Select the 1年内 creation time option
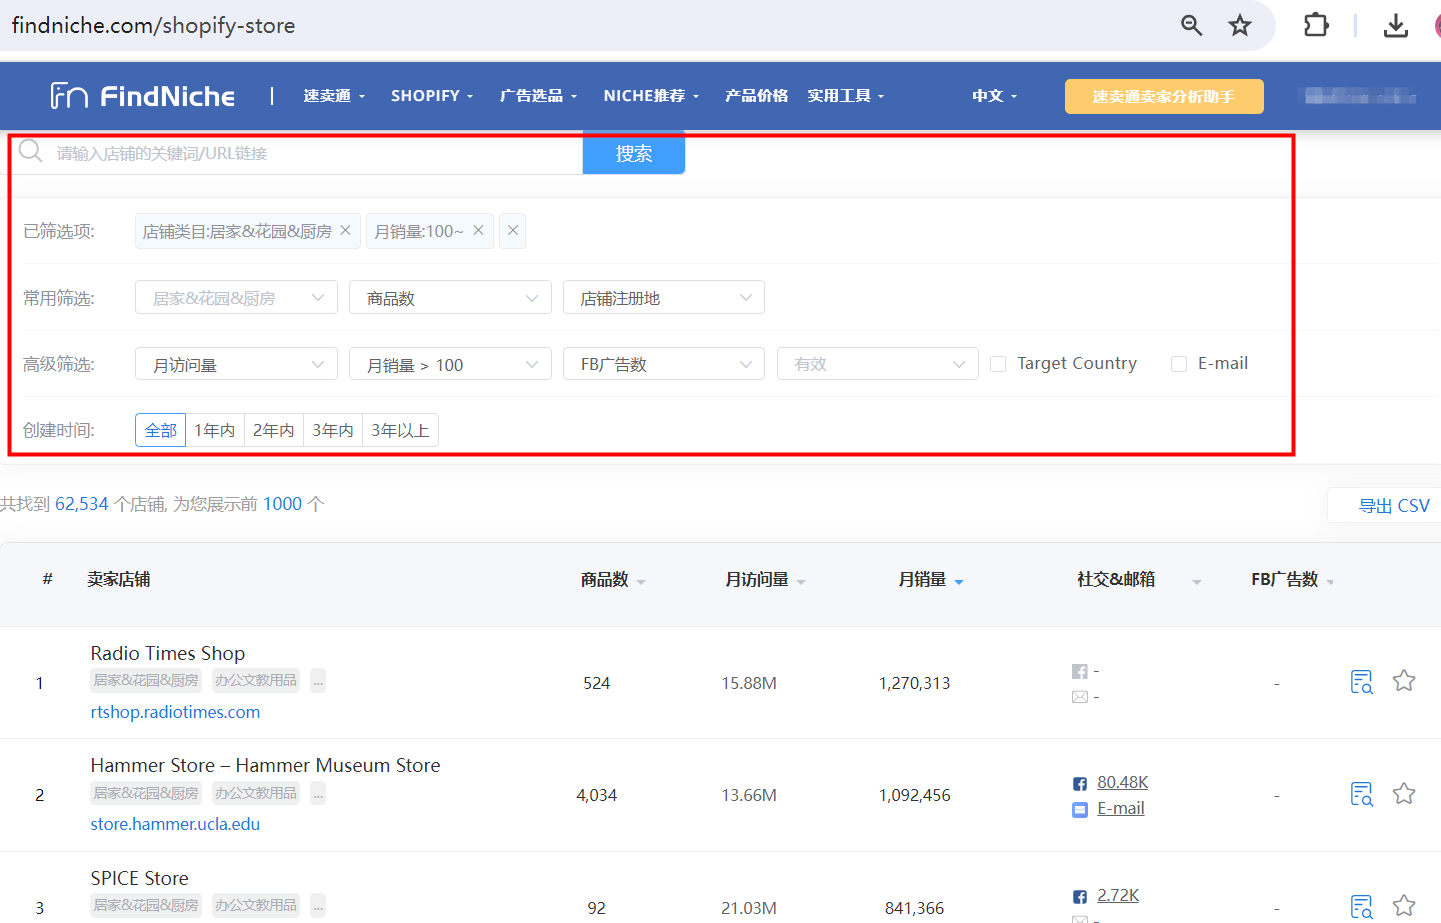This screenshot has width=1441, height=923. click(214, 430)
